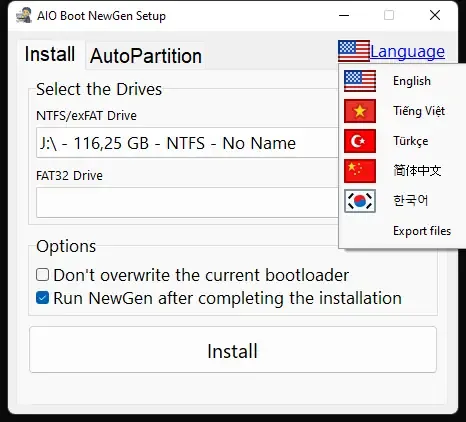Image resolution: width=466 pixels, height=422 pixels.
Task: Click the US flag next to Language
Action: coord(354,51)
